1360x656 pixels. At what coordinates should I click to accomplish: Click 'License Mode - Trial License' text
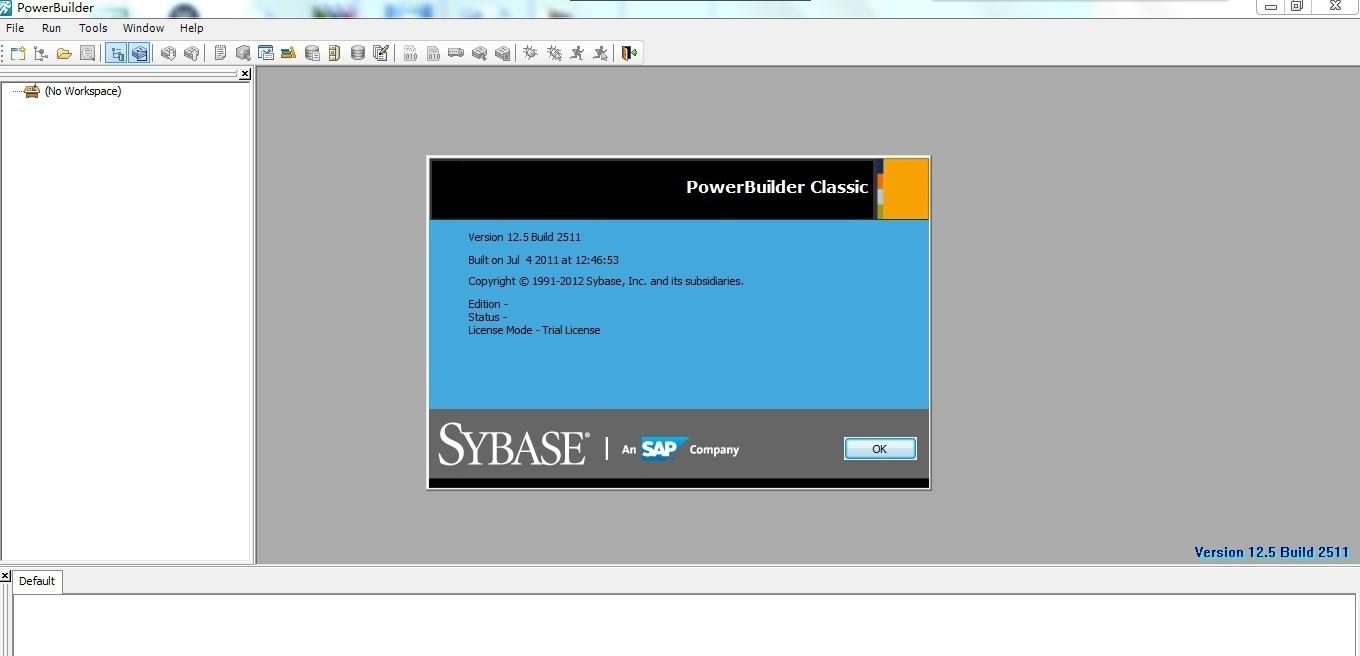tap(534, 330)
